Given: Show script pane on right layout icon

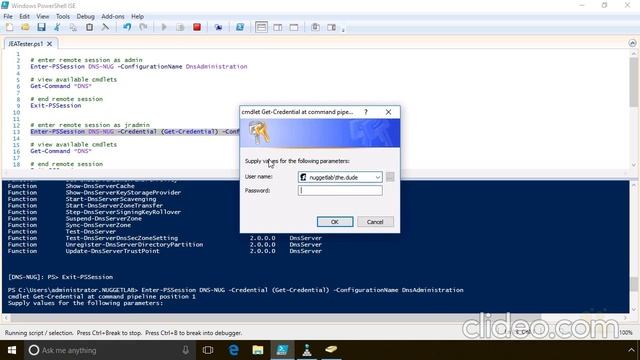Looking at the screenshot, I should pos(278,27).
